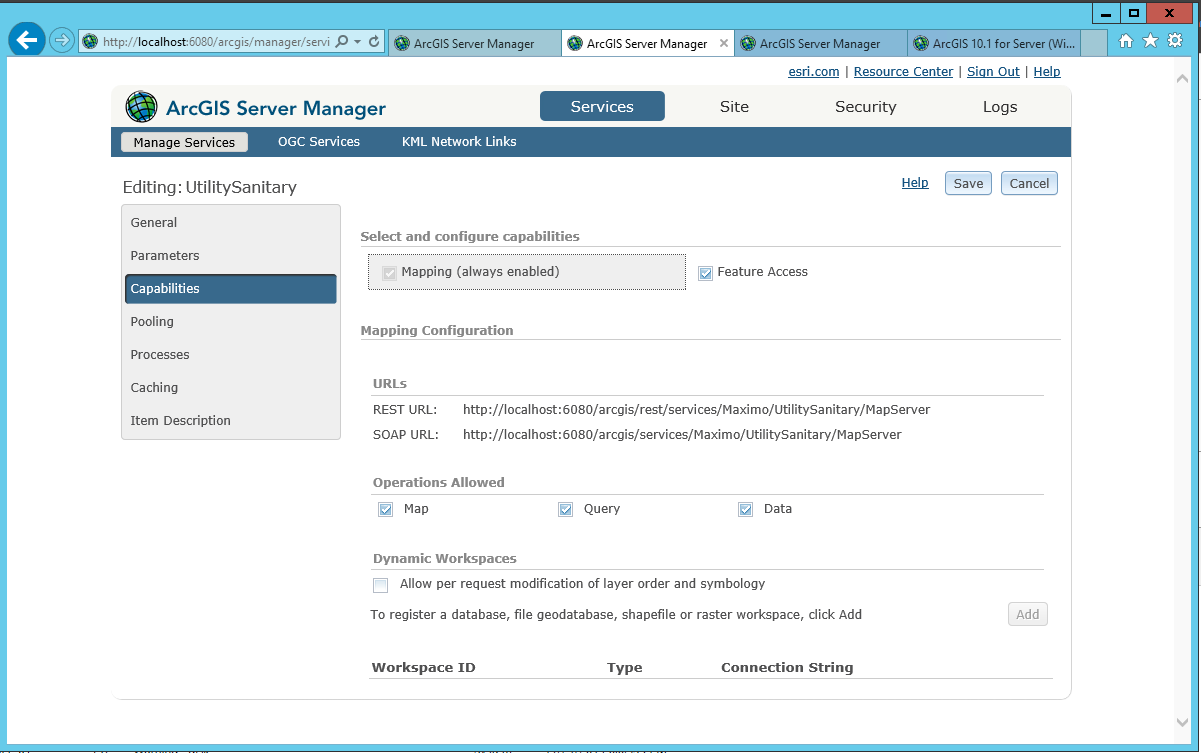This screenshot has width=1201, height=753.
Task: Open the Item Description section
Action: (231, 421)
